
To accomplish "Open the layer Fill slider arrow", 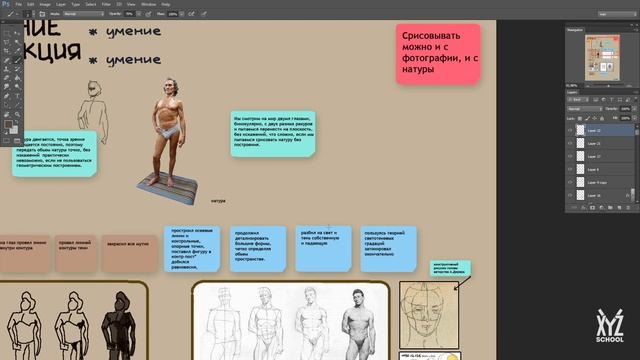I will pyautogui.click(x=635, y=118).
